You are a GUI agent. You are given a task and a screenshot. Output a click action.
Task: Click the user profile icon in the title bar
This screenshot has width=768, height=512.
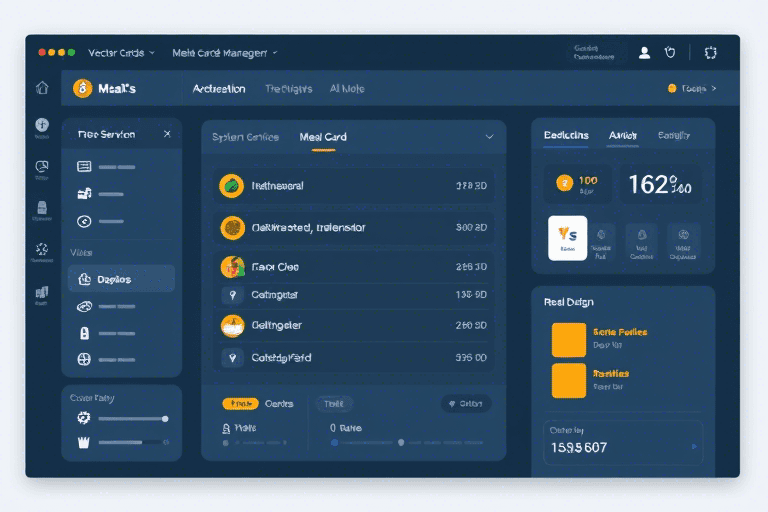(x=644, y=52)
